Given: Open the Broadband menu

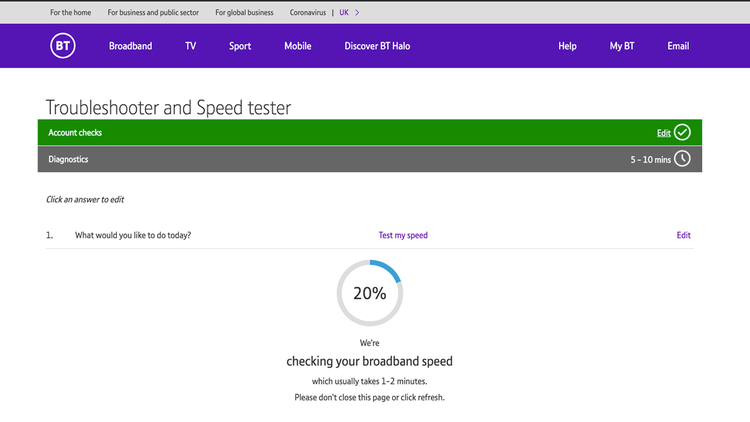Looking at the screenshot, I should click(x=130, y=46).
